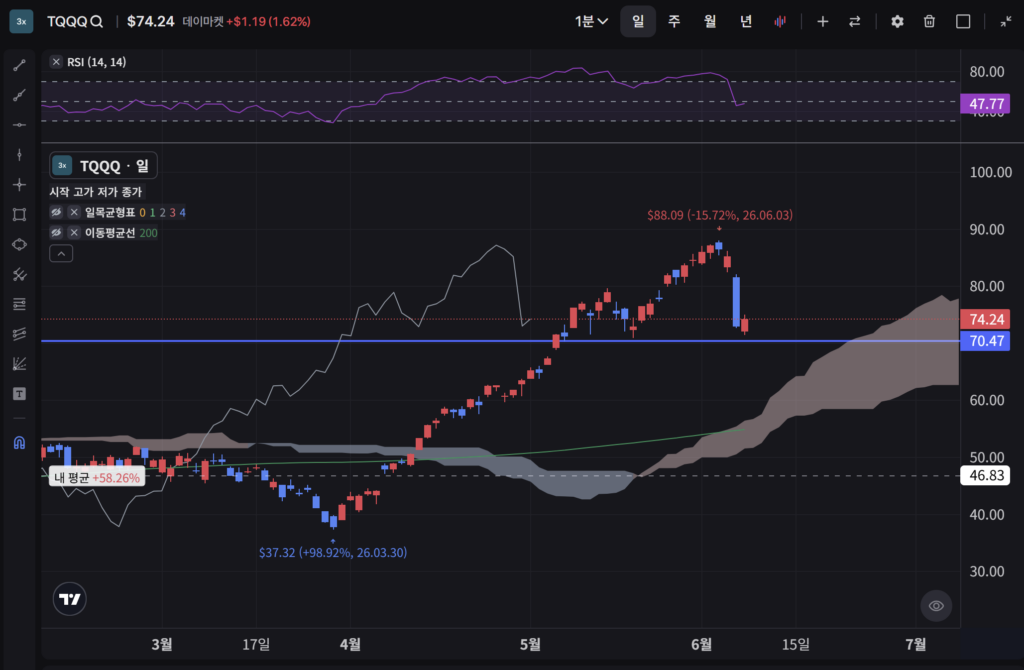Toggle visibility of 이동평균선 indicator
The image size is (1024, 670).
(56, 232)
